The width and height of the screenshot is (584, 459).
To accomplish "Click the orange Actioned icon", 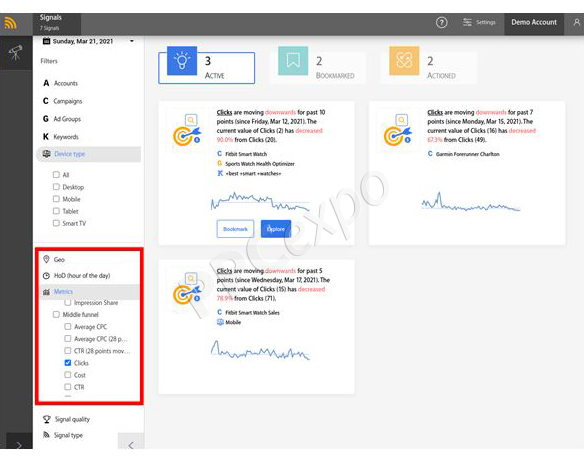I will (x=404, y=61).
